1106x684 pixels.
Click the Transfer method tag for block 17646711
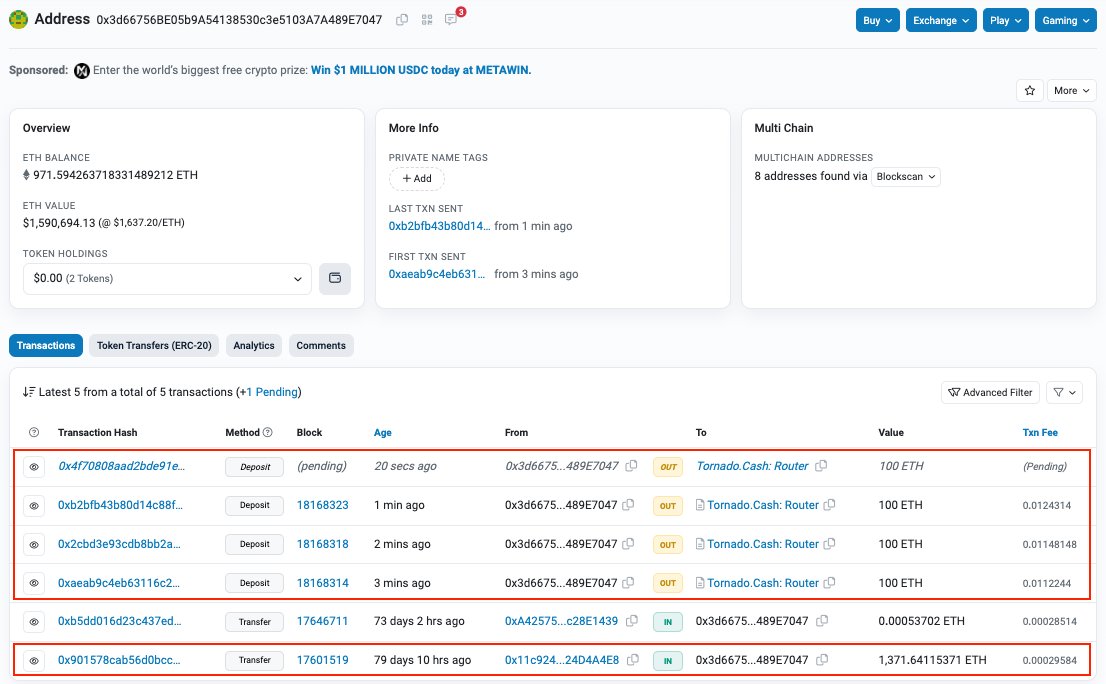pyautogui.click(x=255, y=622)
